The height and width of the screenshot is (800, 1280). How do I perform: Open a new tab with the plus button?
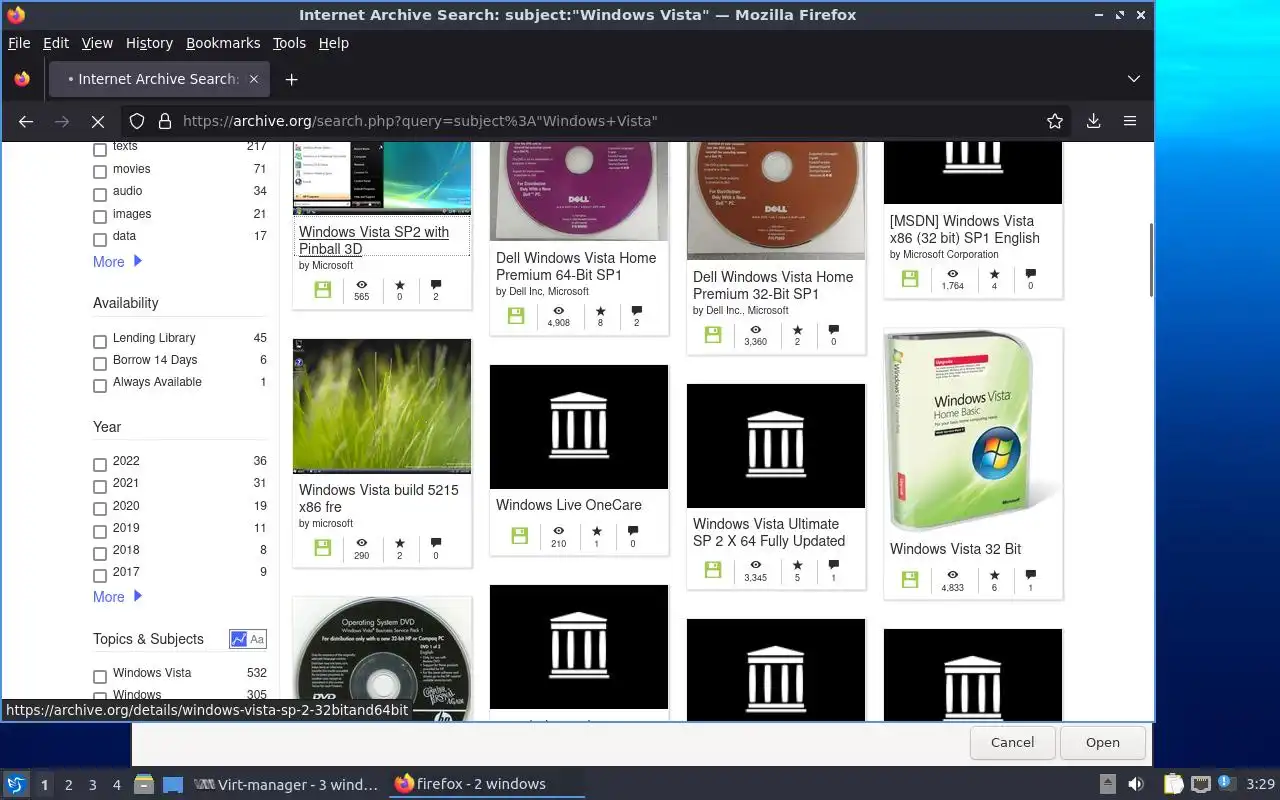[291, 79]
